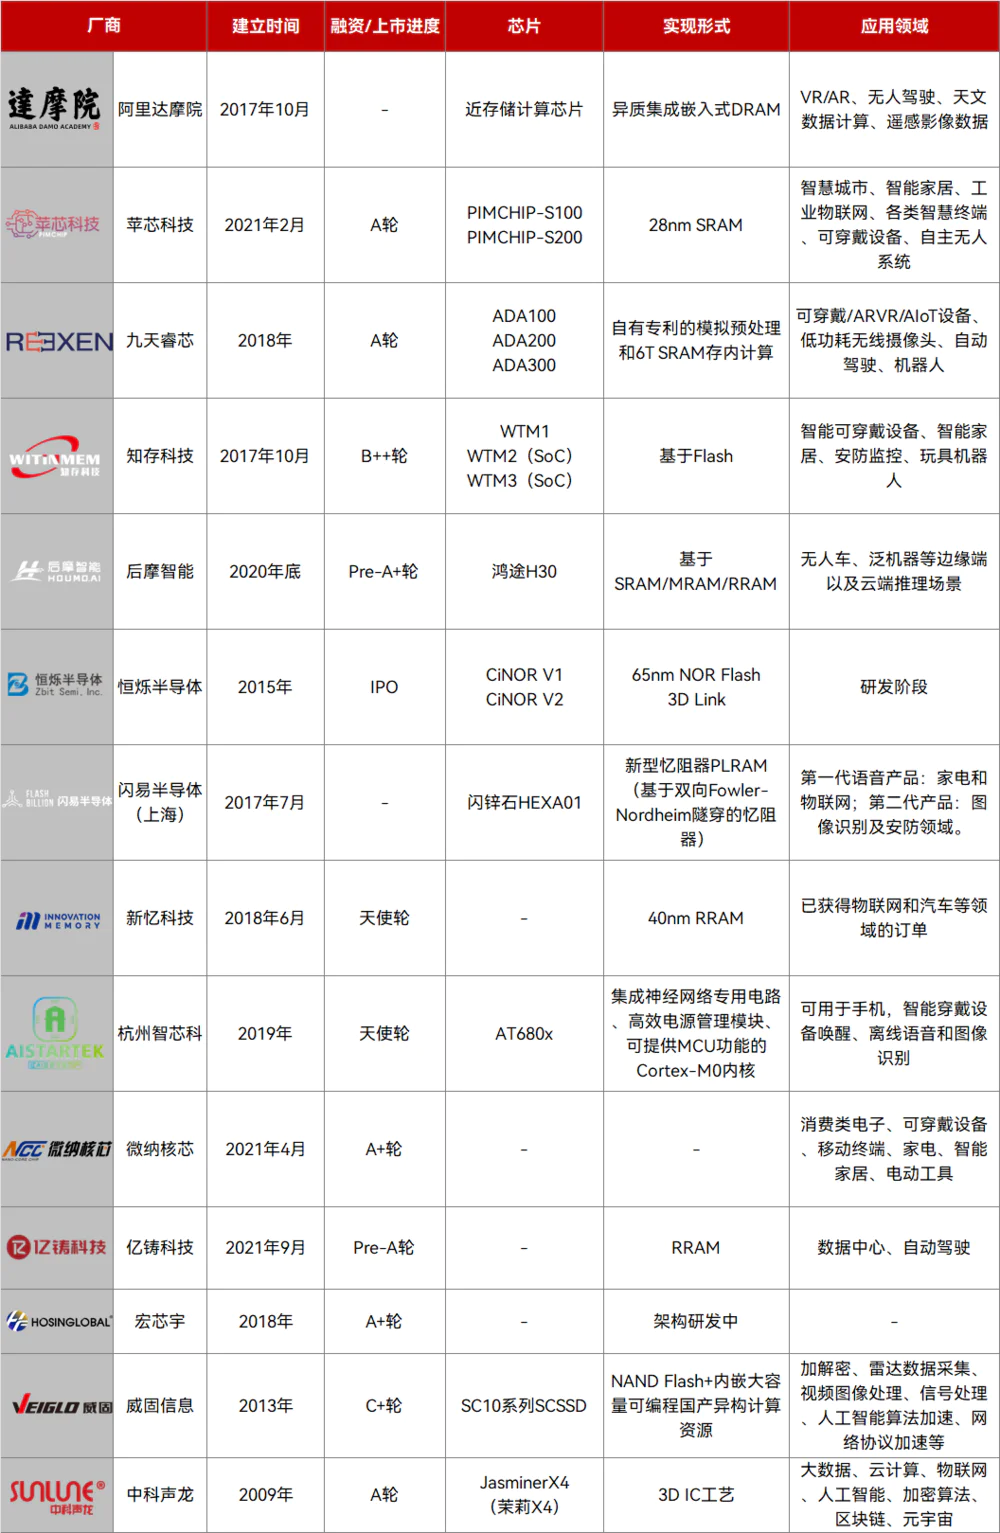Select the 建立时间 column header
This screenshot has height=1533, width=1000.
pos(265,26)
